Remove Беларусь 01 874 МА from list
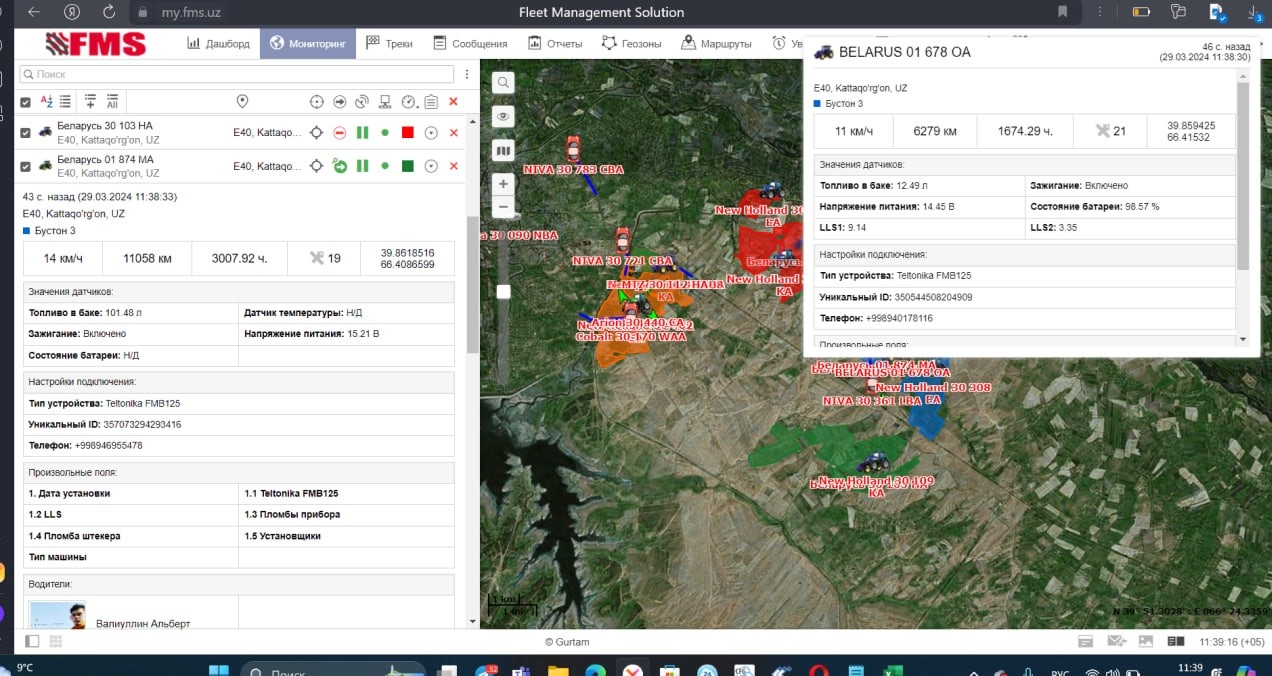Screen dimensions: 1272x676 [454, 166]
